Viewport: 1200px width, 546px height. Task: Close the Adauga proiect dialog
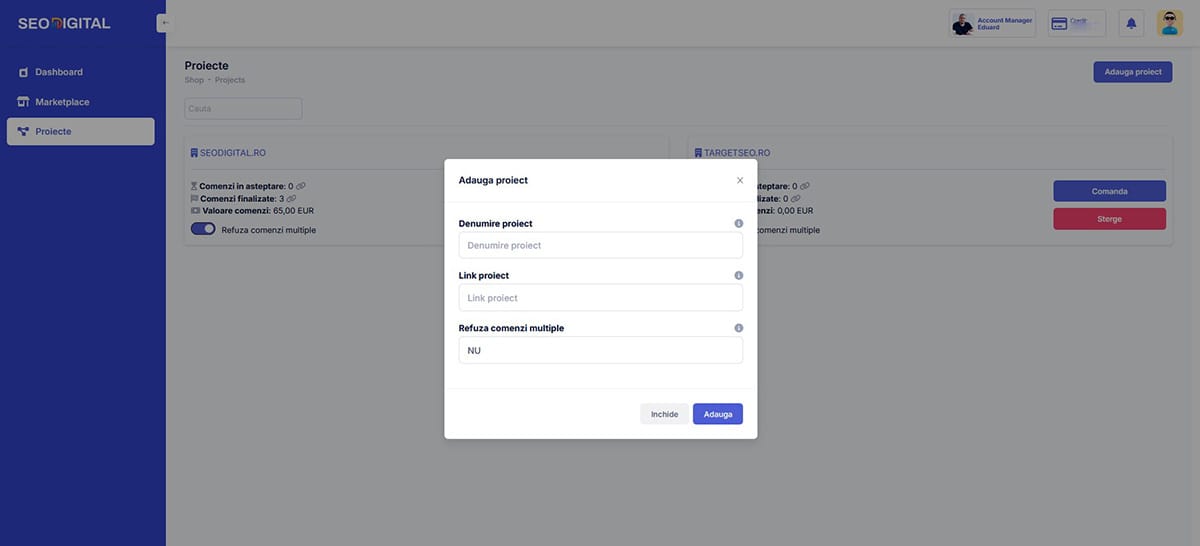740,180
